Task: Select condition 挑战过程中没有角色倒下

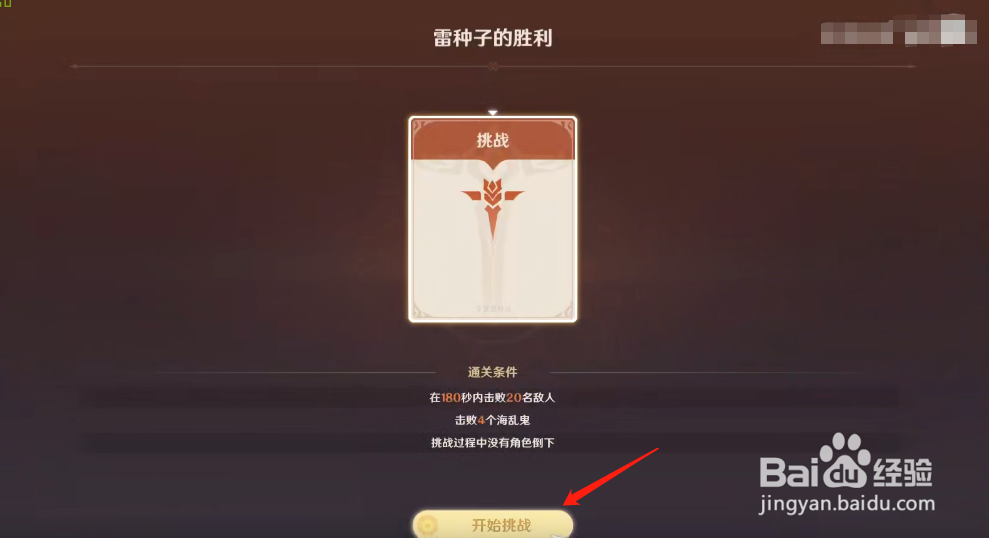Action: pyautogui.click(x=493, y=443)
